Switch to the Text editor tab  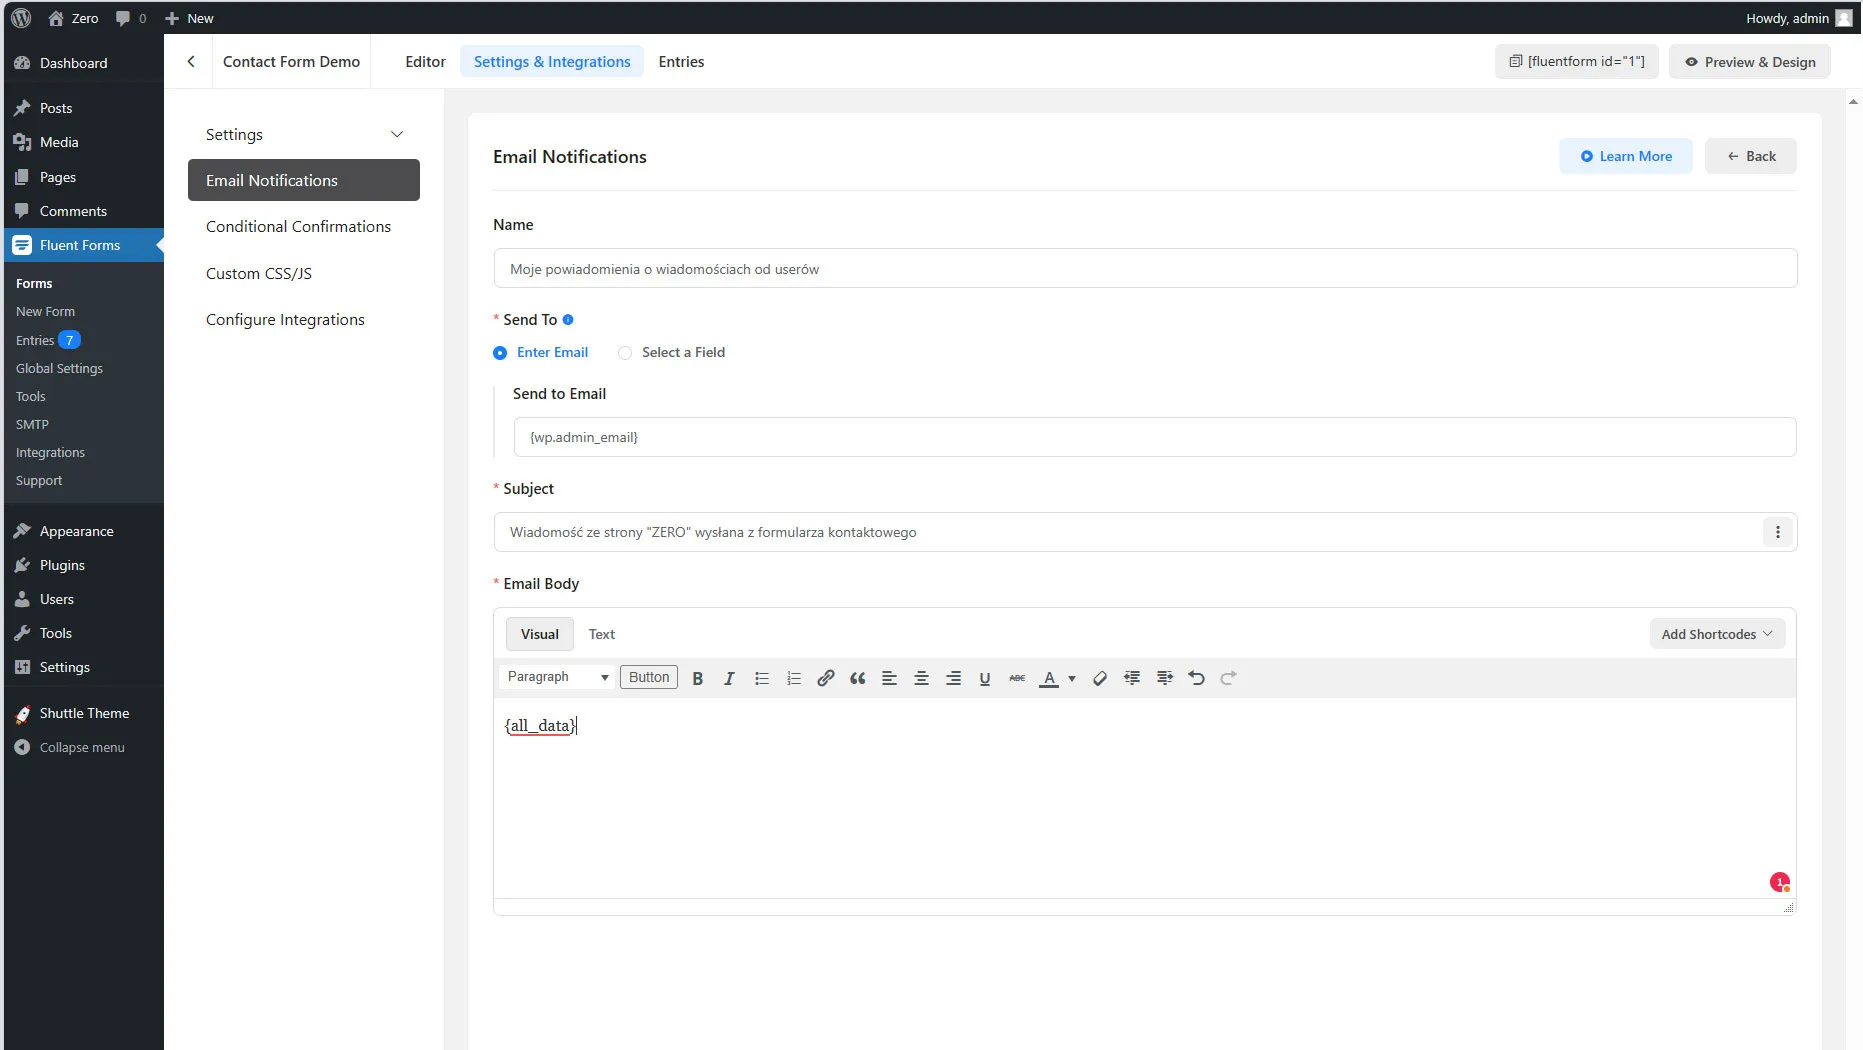coord(601,634)
